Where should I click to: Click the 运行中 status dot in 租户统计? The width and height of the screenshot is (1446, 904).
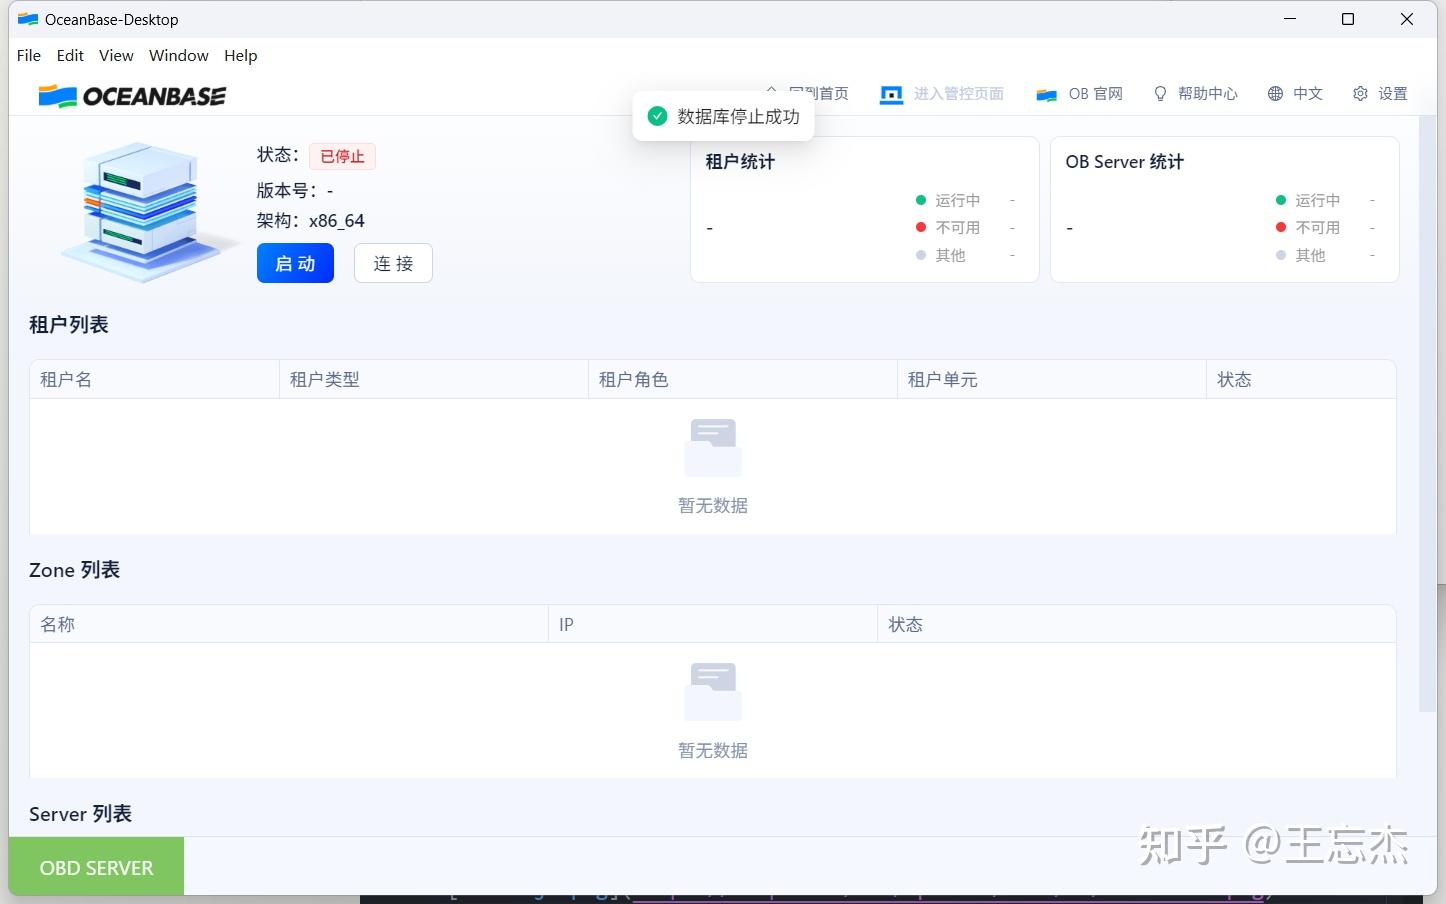(921, 199)
